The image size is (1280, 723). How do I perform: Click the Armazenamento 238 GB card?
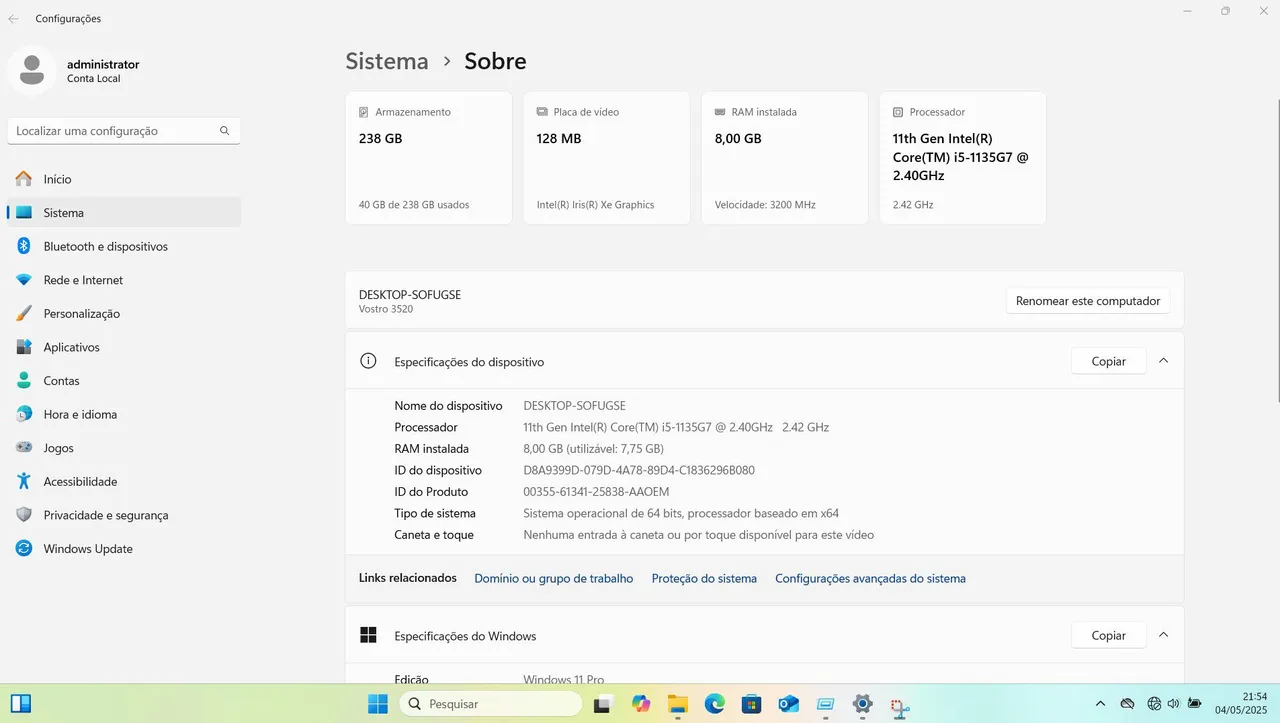[x=429, y=158]
